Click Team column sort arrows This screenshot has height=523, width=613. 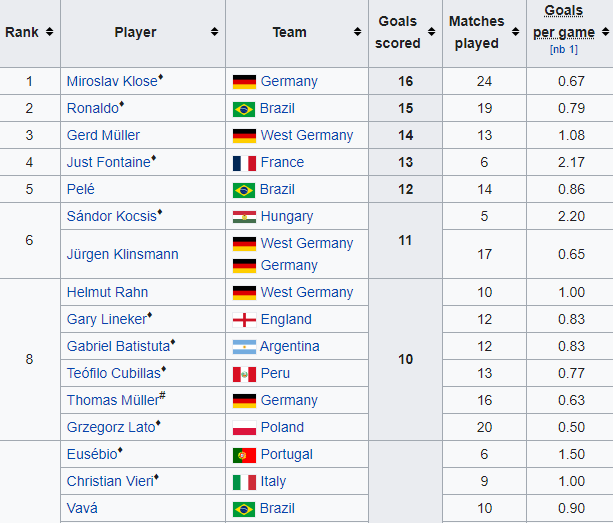357,32
